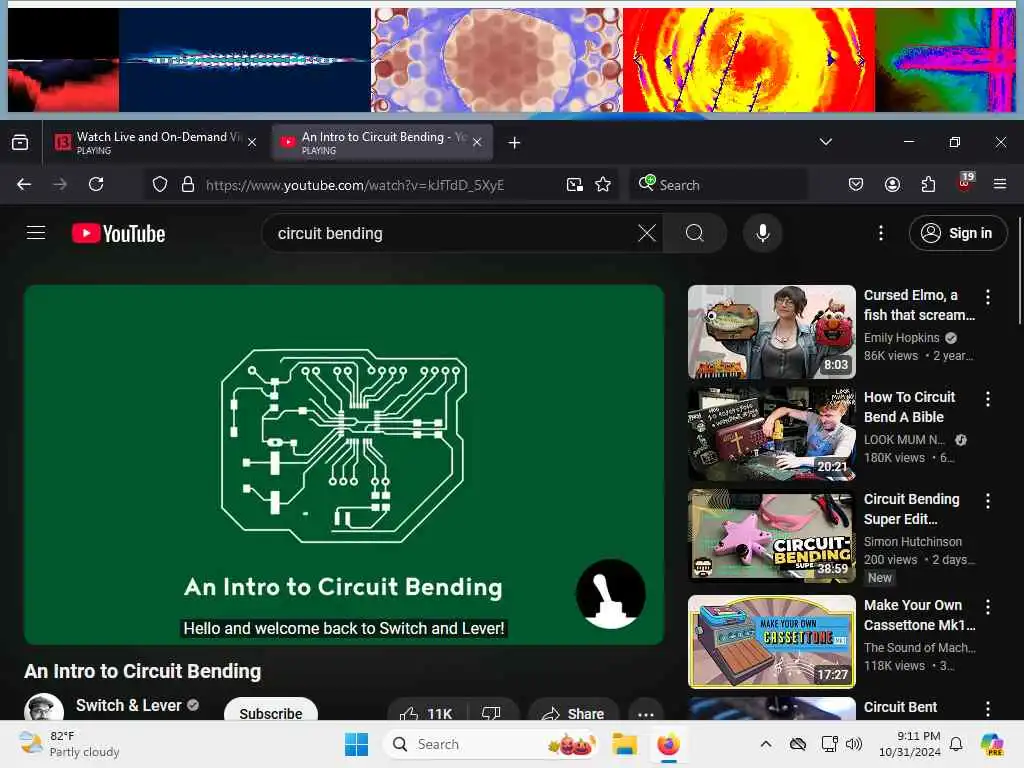Screen dimensions: 1024x768
Task: Click the Switch and Lever watermark in the player
Action: [x=611, y=593]
